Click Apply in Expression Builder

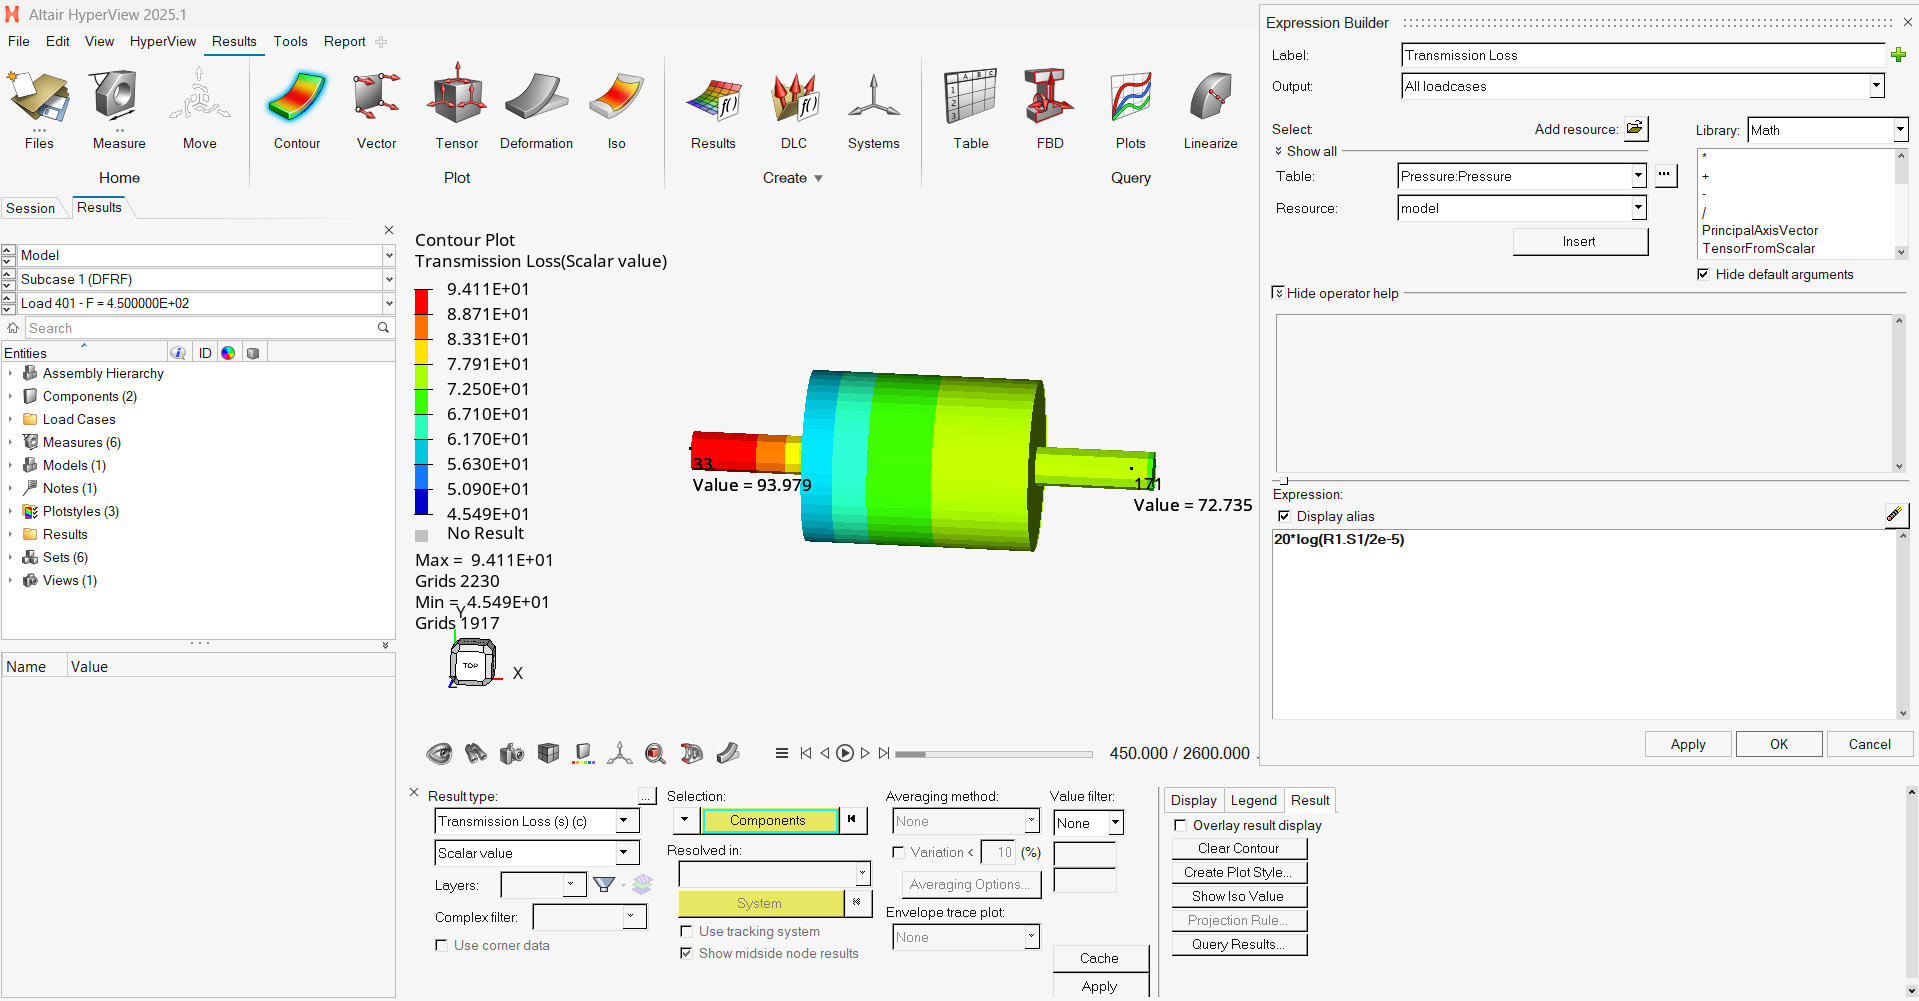[1688, 744]
